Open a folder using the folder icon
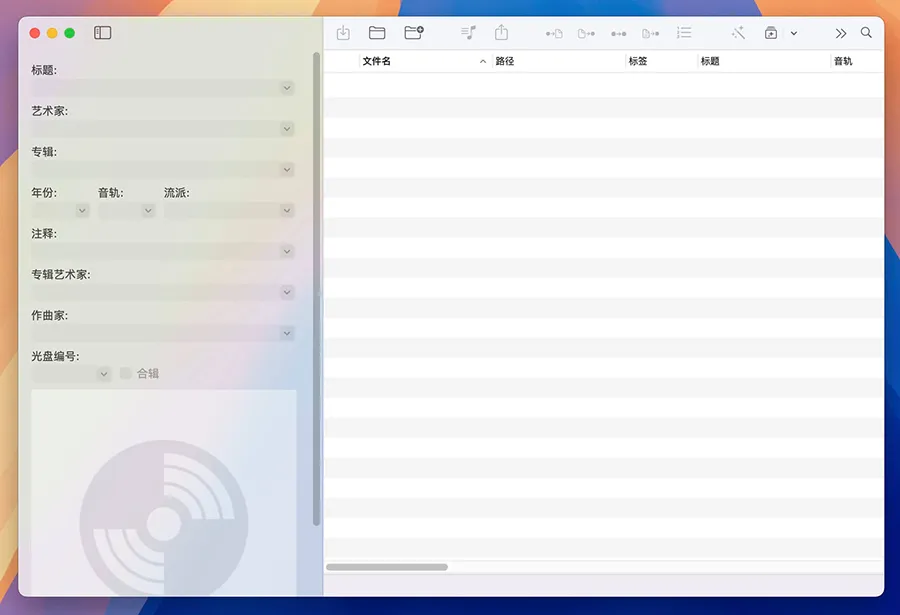Viewport: 900px width, 615px height. tap(377, 33)
